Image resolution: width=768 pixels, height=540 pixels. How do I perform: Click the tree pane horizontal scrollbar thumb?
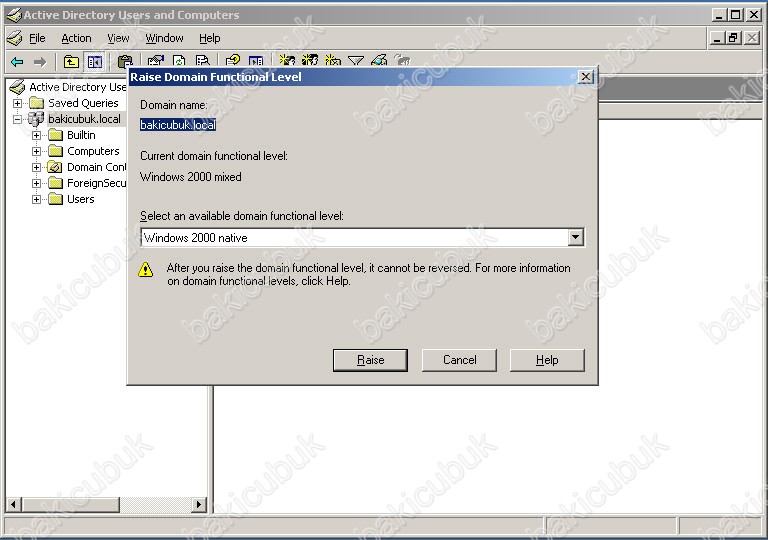pyautogui.click(x=71, y=505)
